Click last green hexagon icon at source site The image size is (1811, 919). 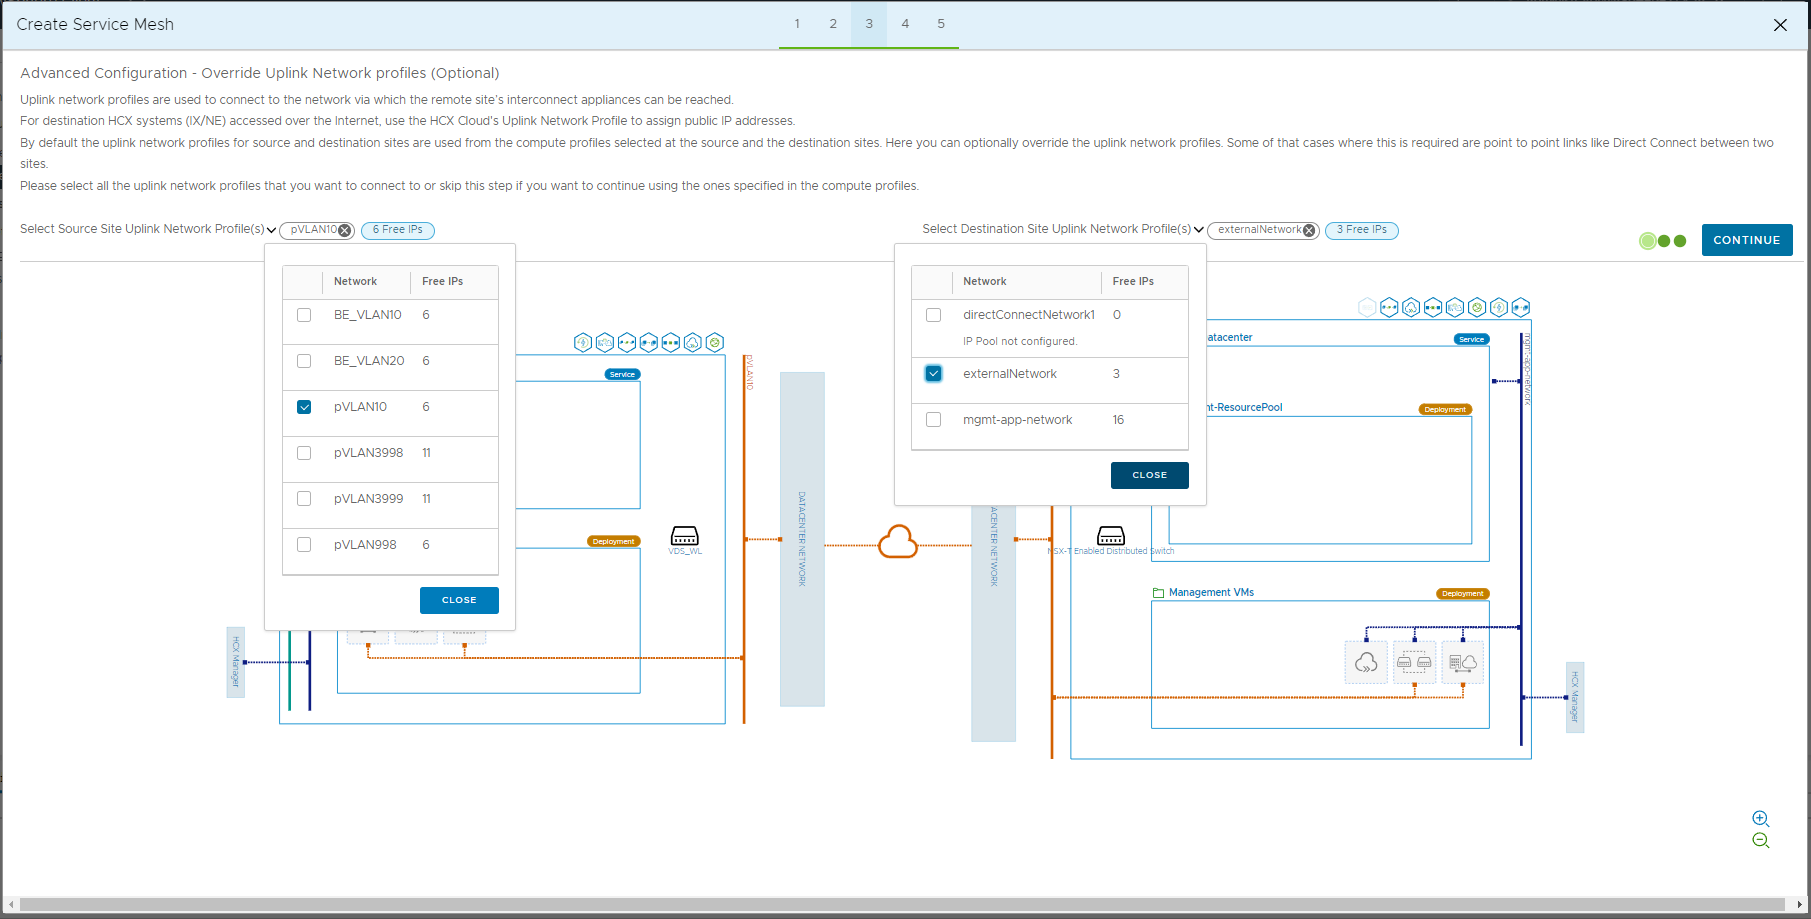tap(715, 343)
